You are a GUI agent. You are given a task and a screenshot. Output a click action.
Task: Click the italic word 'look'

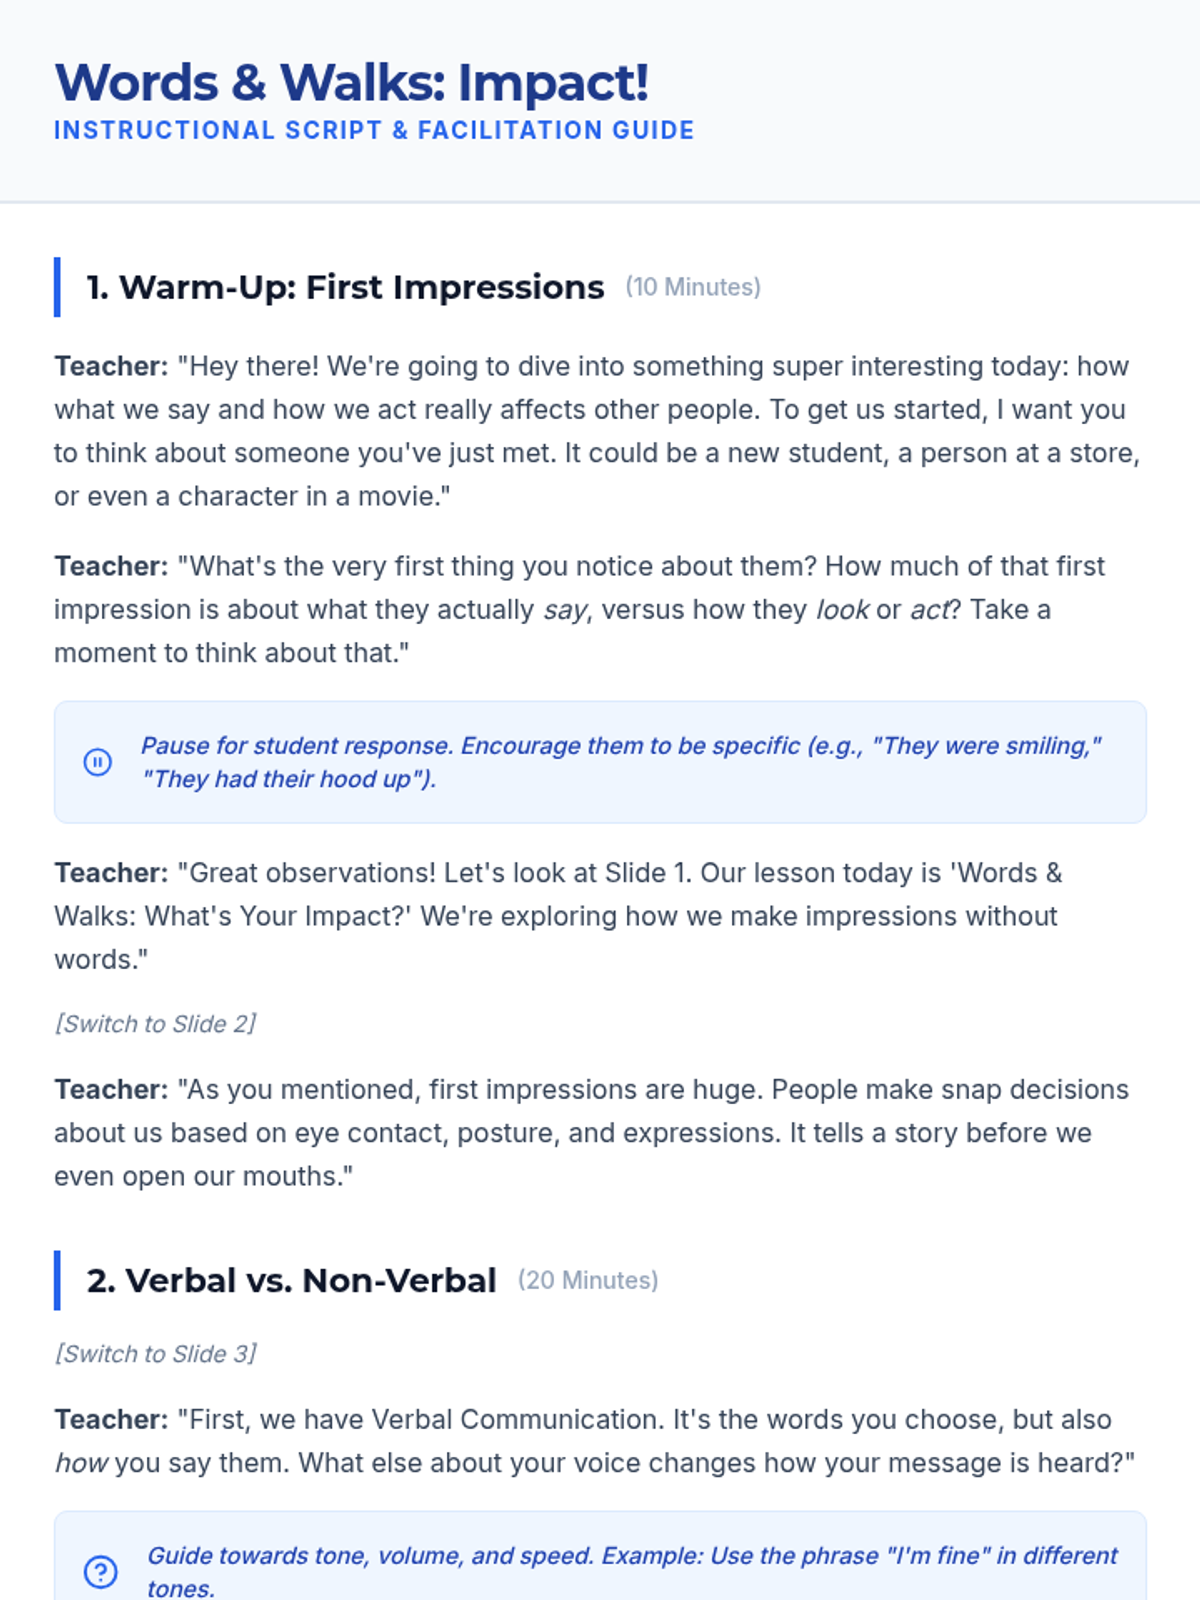pyautogui.click(x=842, y=610)
